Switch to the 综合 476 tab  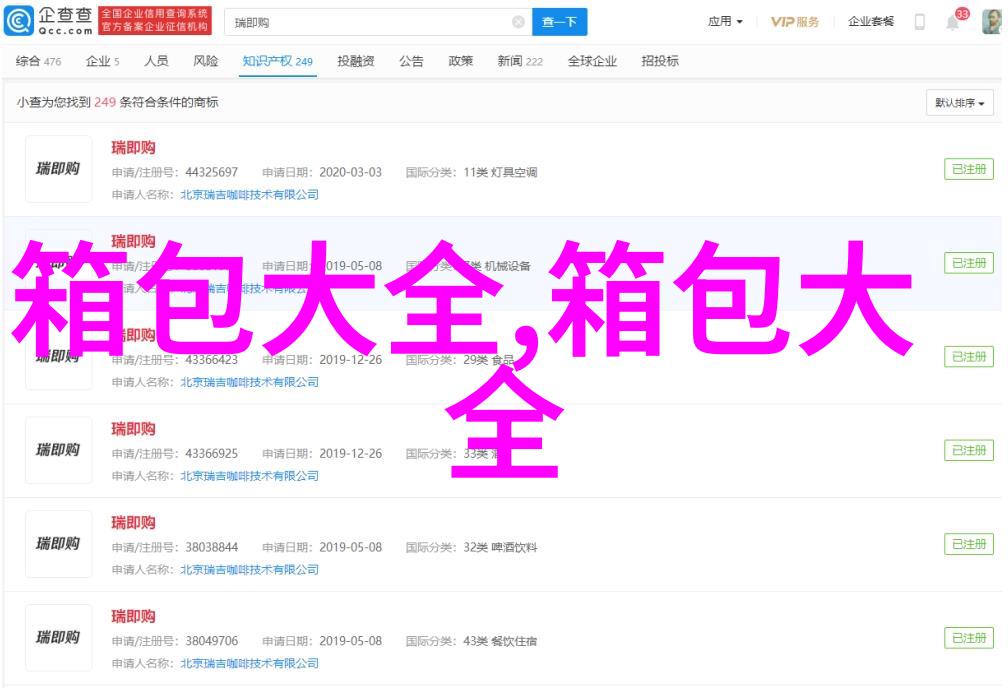coord(38,61)
